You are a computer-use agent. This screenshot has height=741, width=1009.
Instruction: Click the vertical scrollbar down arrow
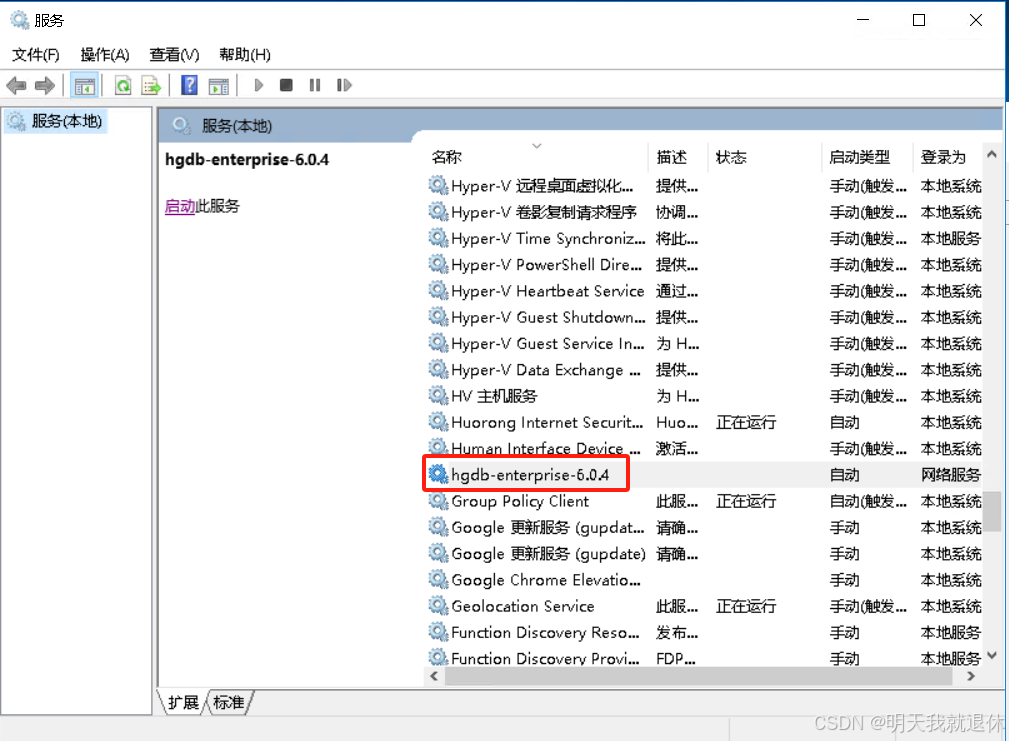pyautogui.click(x=992, y=655)
